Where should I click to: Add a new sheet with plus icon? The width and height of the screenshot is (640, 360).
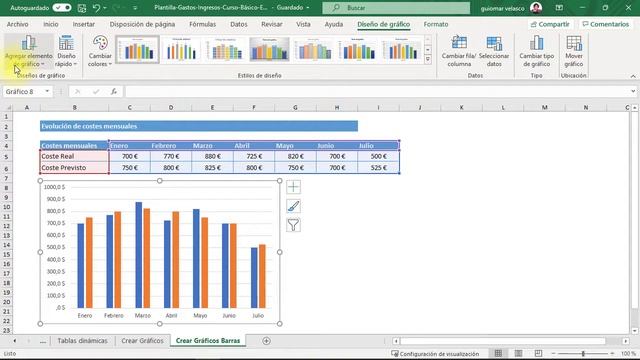[x=267, y=341]
